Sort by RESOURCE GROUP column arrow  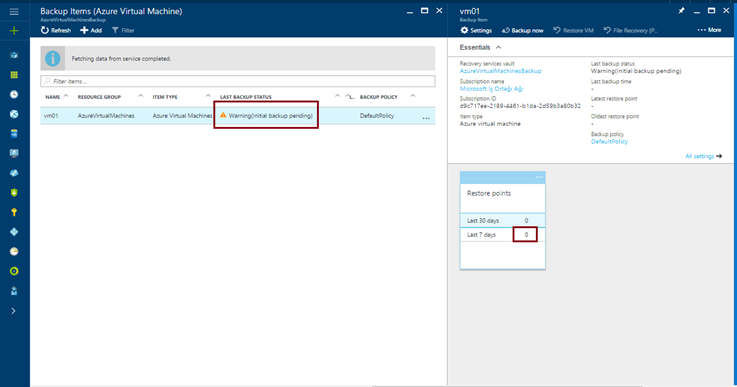click(x=141, y=96)
